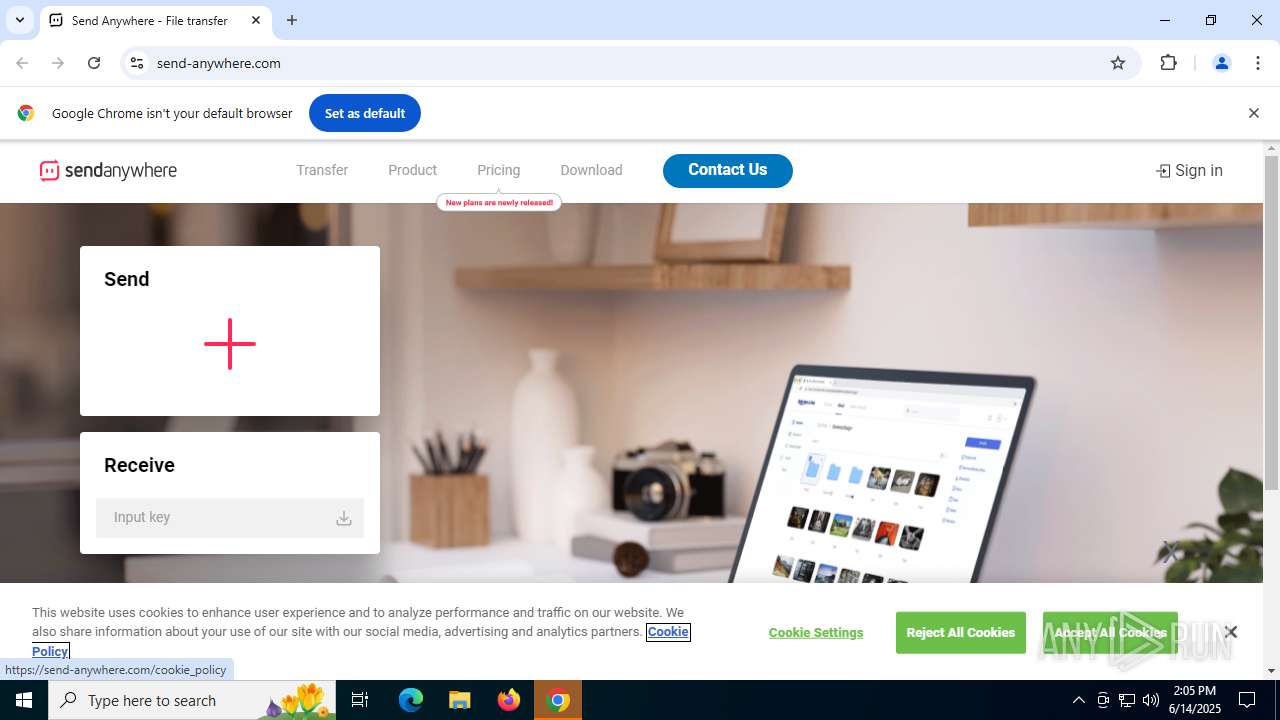Open Task View on the taskbar
1280x720 pixels.
pos(360,700)
